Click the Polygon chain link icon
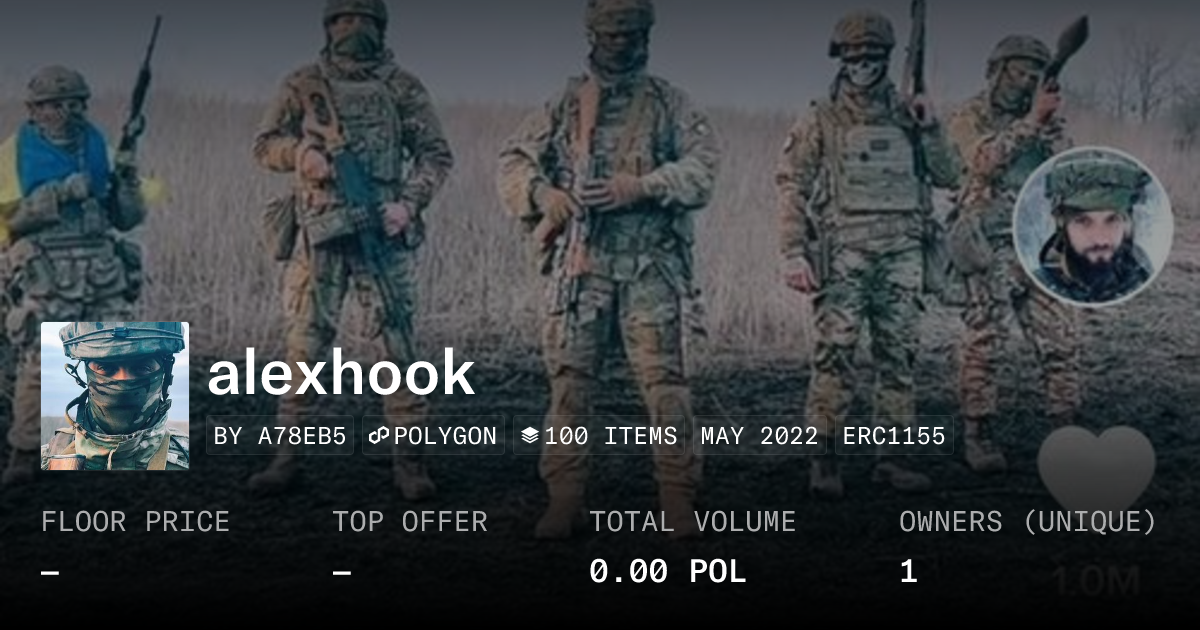This screenshot has width=1200, height=630. coord(379,436)
